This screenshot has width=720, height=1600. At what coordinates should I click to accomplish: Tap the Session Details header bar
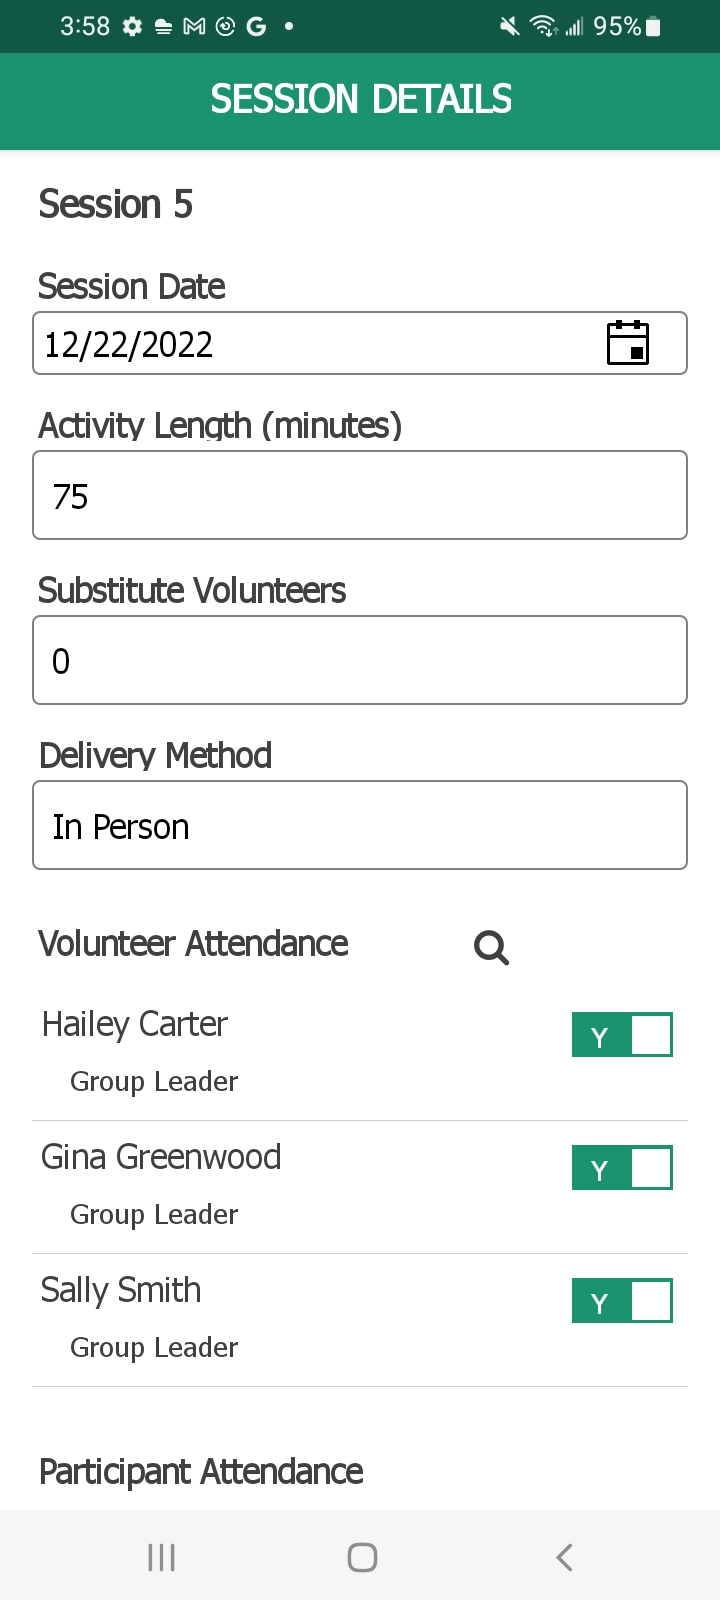(x=360, y=101)
